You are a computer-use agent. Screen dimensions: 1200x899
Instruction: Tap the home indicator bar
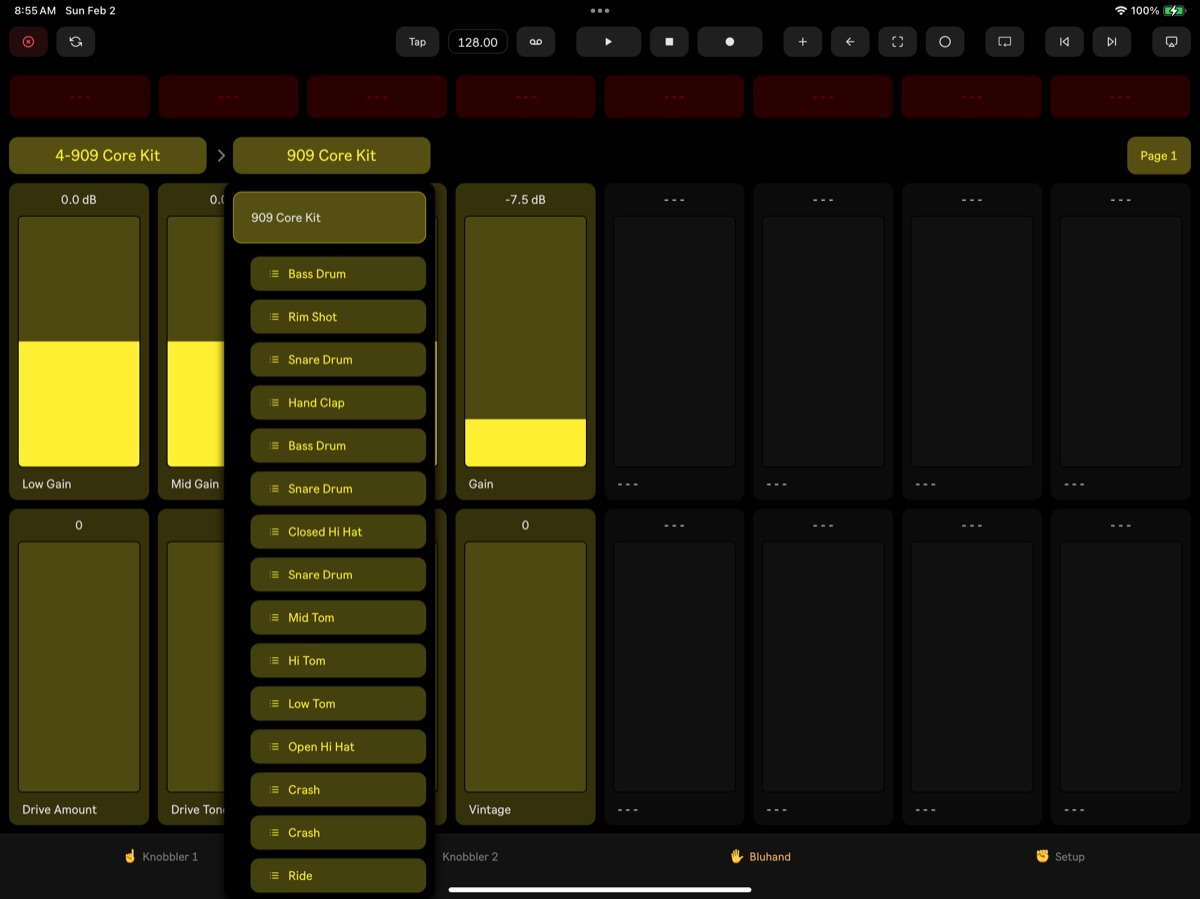click(x=600, y=889)
